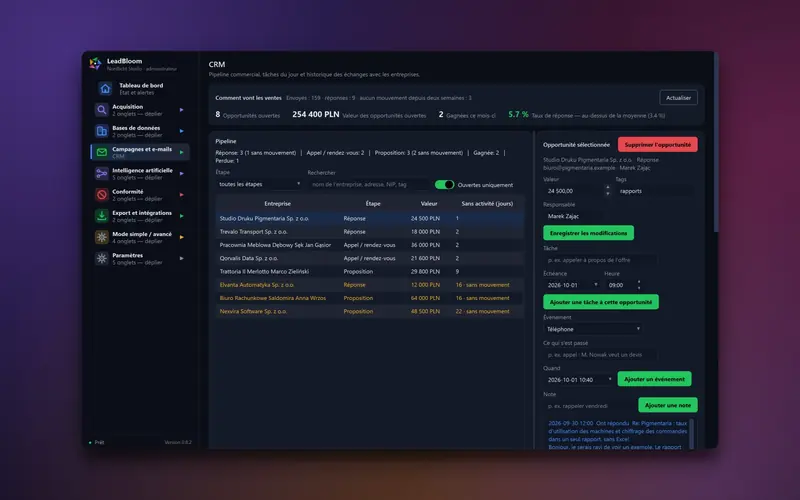Image resolution: width=800 pixels, height=500 pixels.
Task: Click the Prêt status indicator
Action: tap(96, 442)
